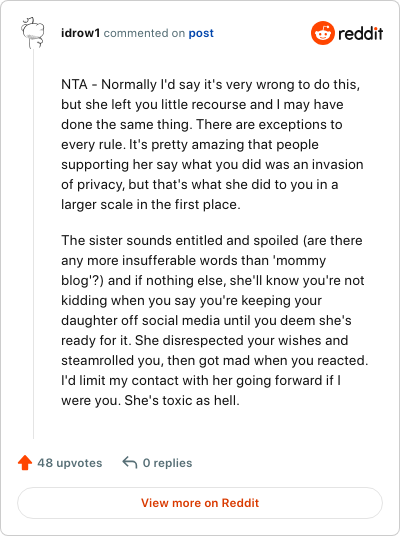Follow the blue "post" link
Image resolution: width=400 pixels, height=536 pixels.
[x=201, y=33]
